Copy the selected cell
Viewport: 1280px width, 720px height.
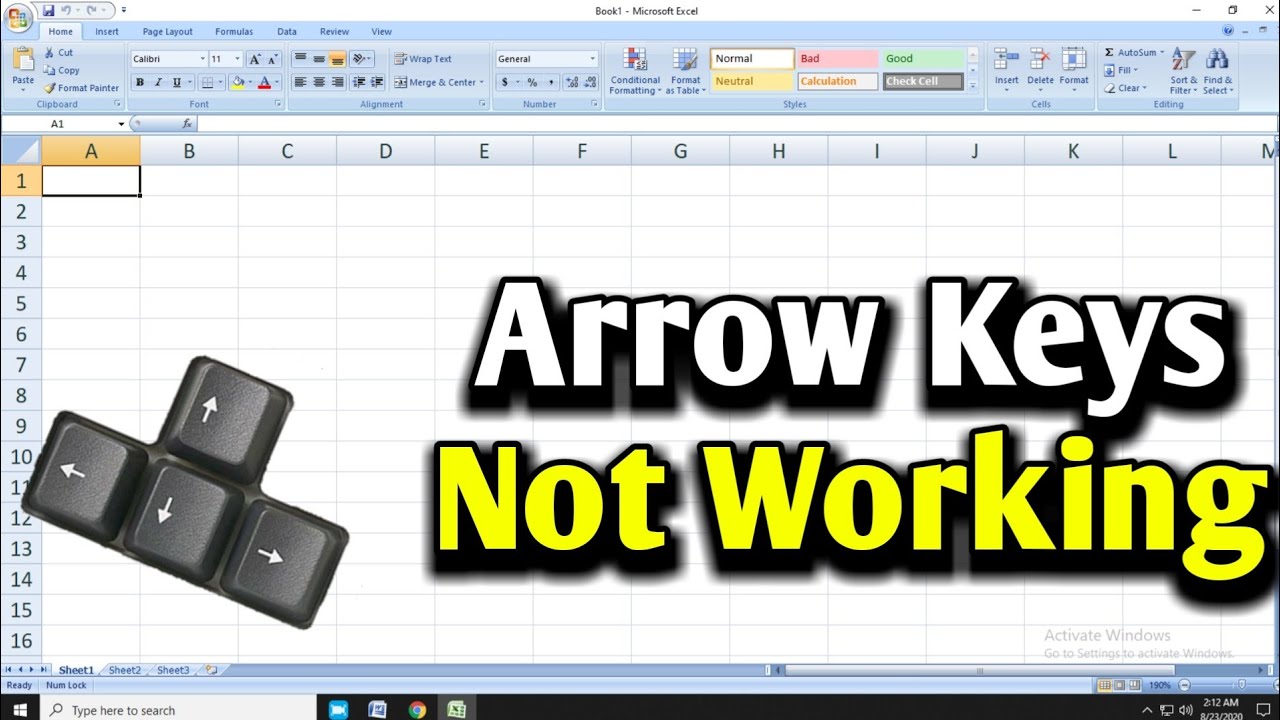62,70
